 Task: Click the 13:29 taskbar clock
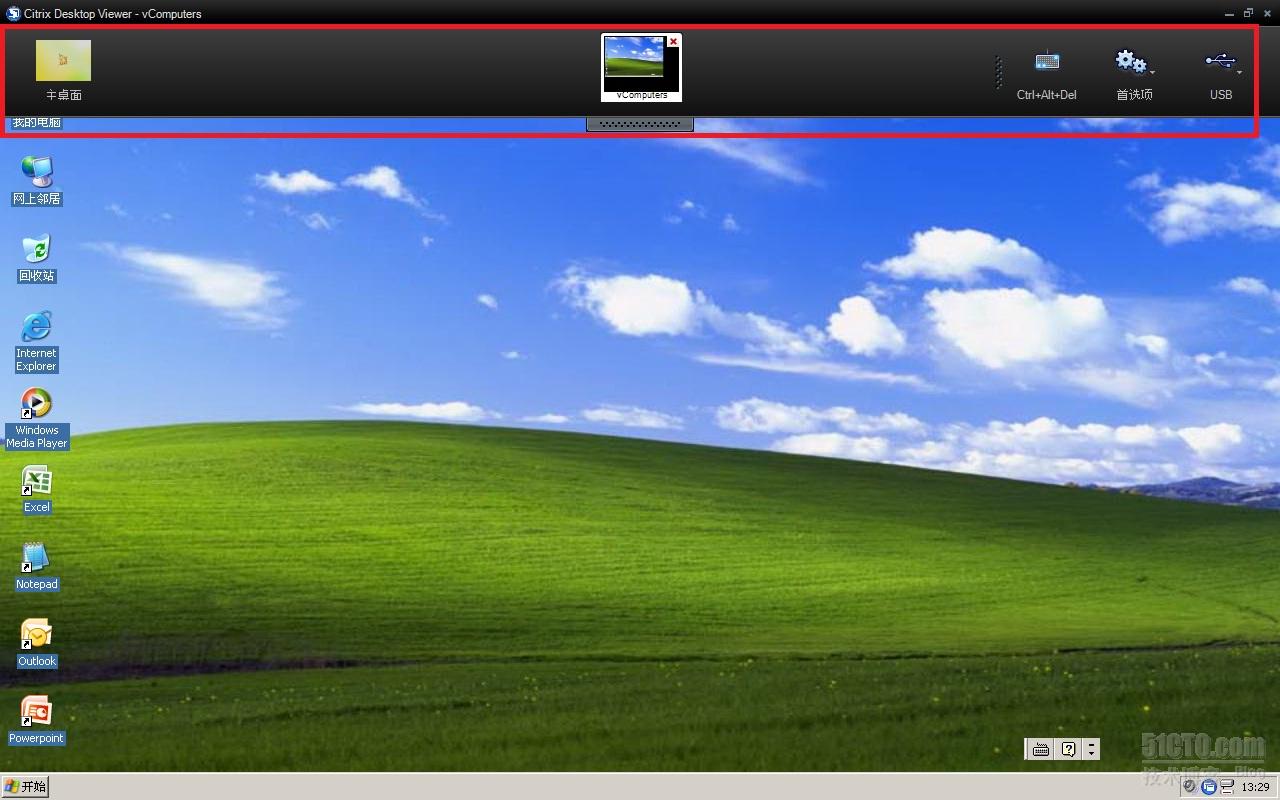point(1255,788)
